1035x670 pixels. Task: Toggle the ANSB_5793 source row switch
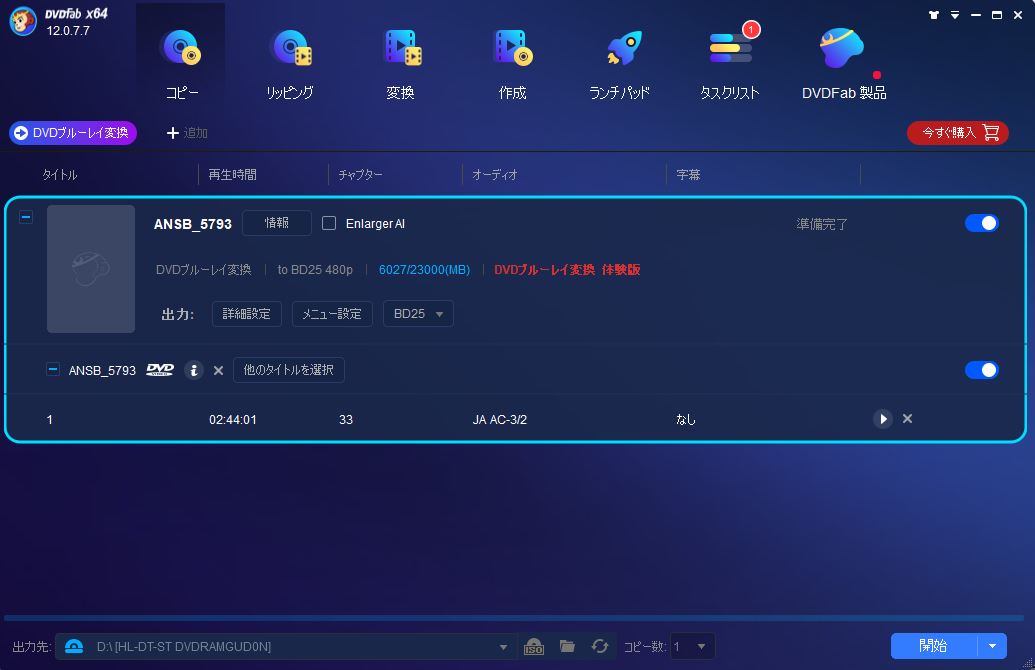point(982,370)
